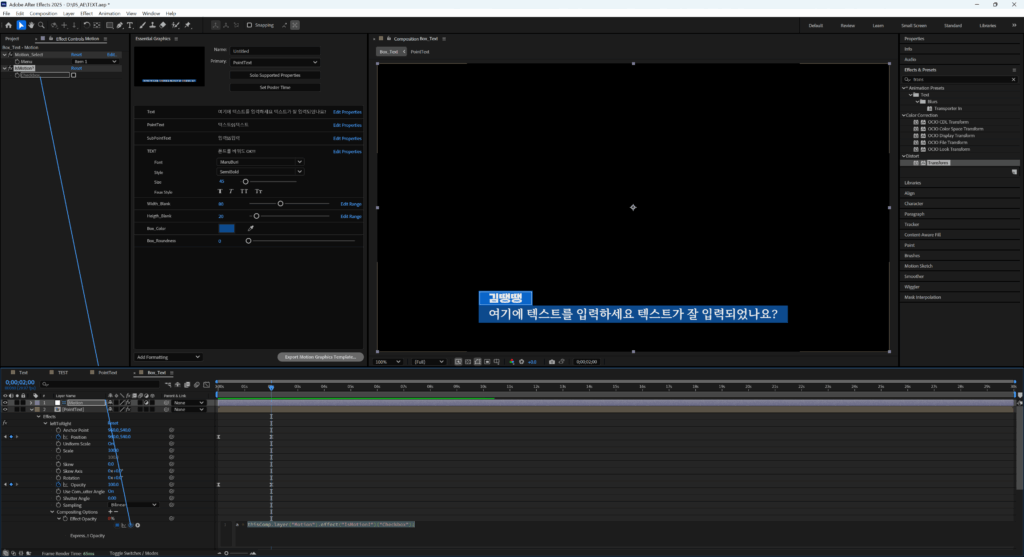
Task: Select the Horizontal Type tool
Action: pyautogui.click(x=130, y=25)
